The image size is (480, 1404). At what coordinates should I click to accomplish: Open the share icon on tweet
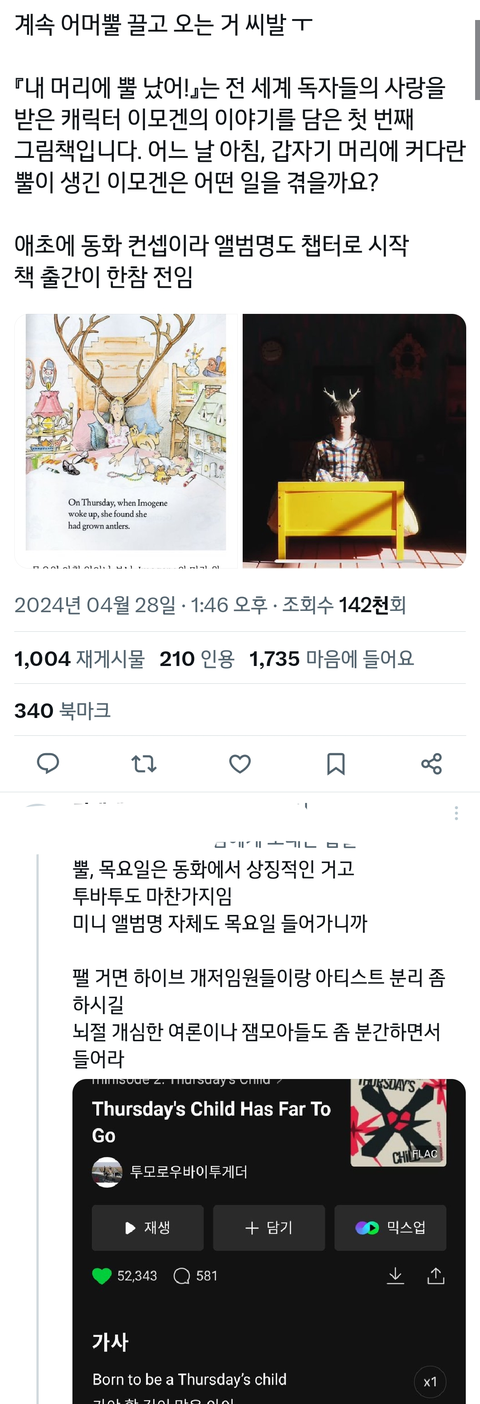click(x=432, y=764)
